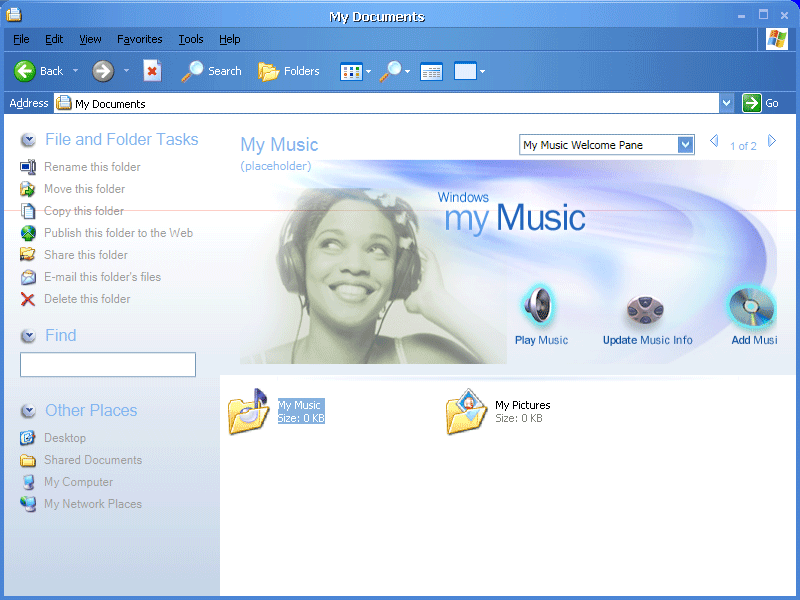Image resolution: width=800 pixels, height=600 pixels.
Task: Open the My Music folder icon
Action: tap(247, 411)
